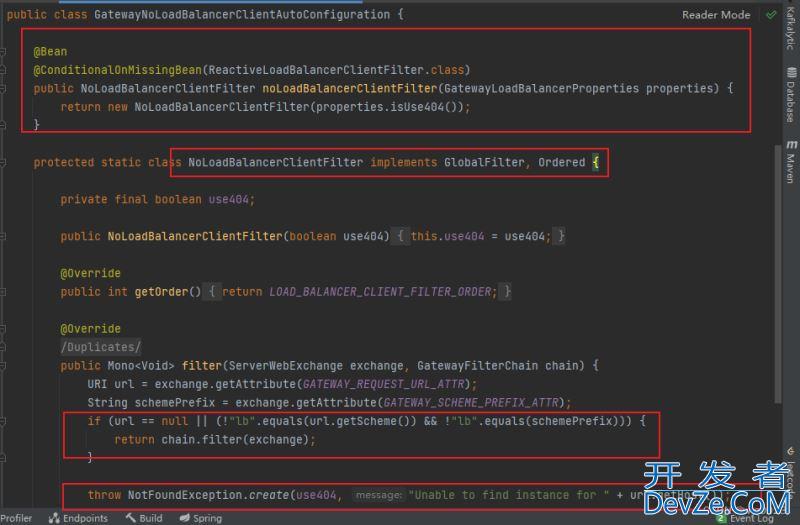Click the Maven 'm' icon
The image size is (800, 525).
point(791,145)
